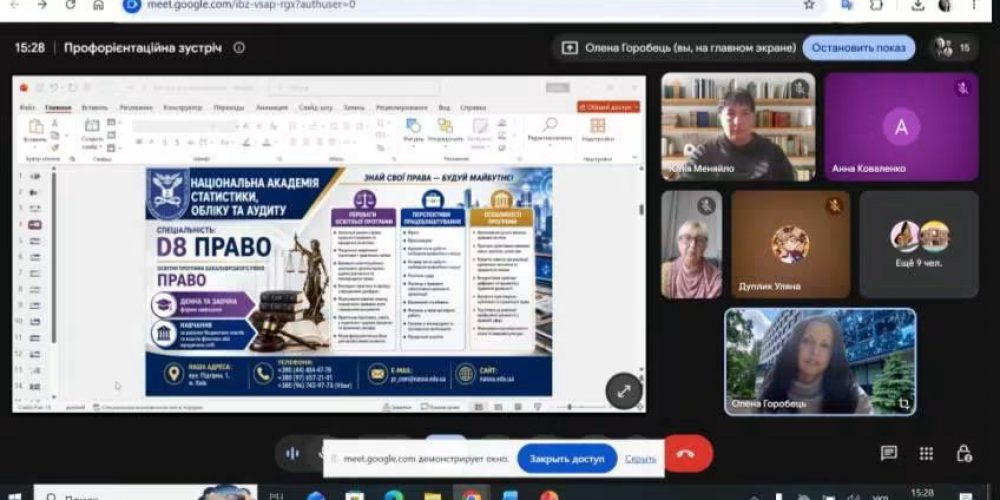Image resolution: width=1000 pixels, height=500 pixels.
Task: Open the meeting info icon next to title
Action: click(239, 48)
